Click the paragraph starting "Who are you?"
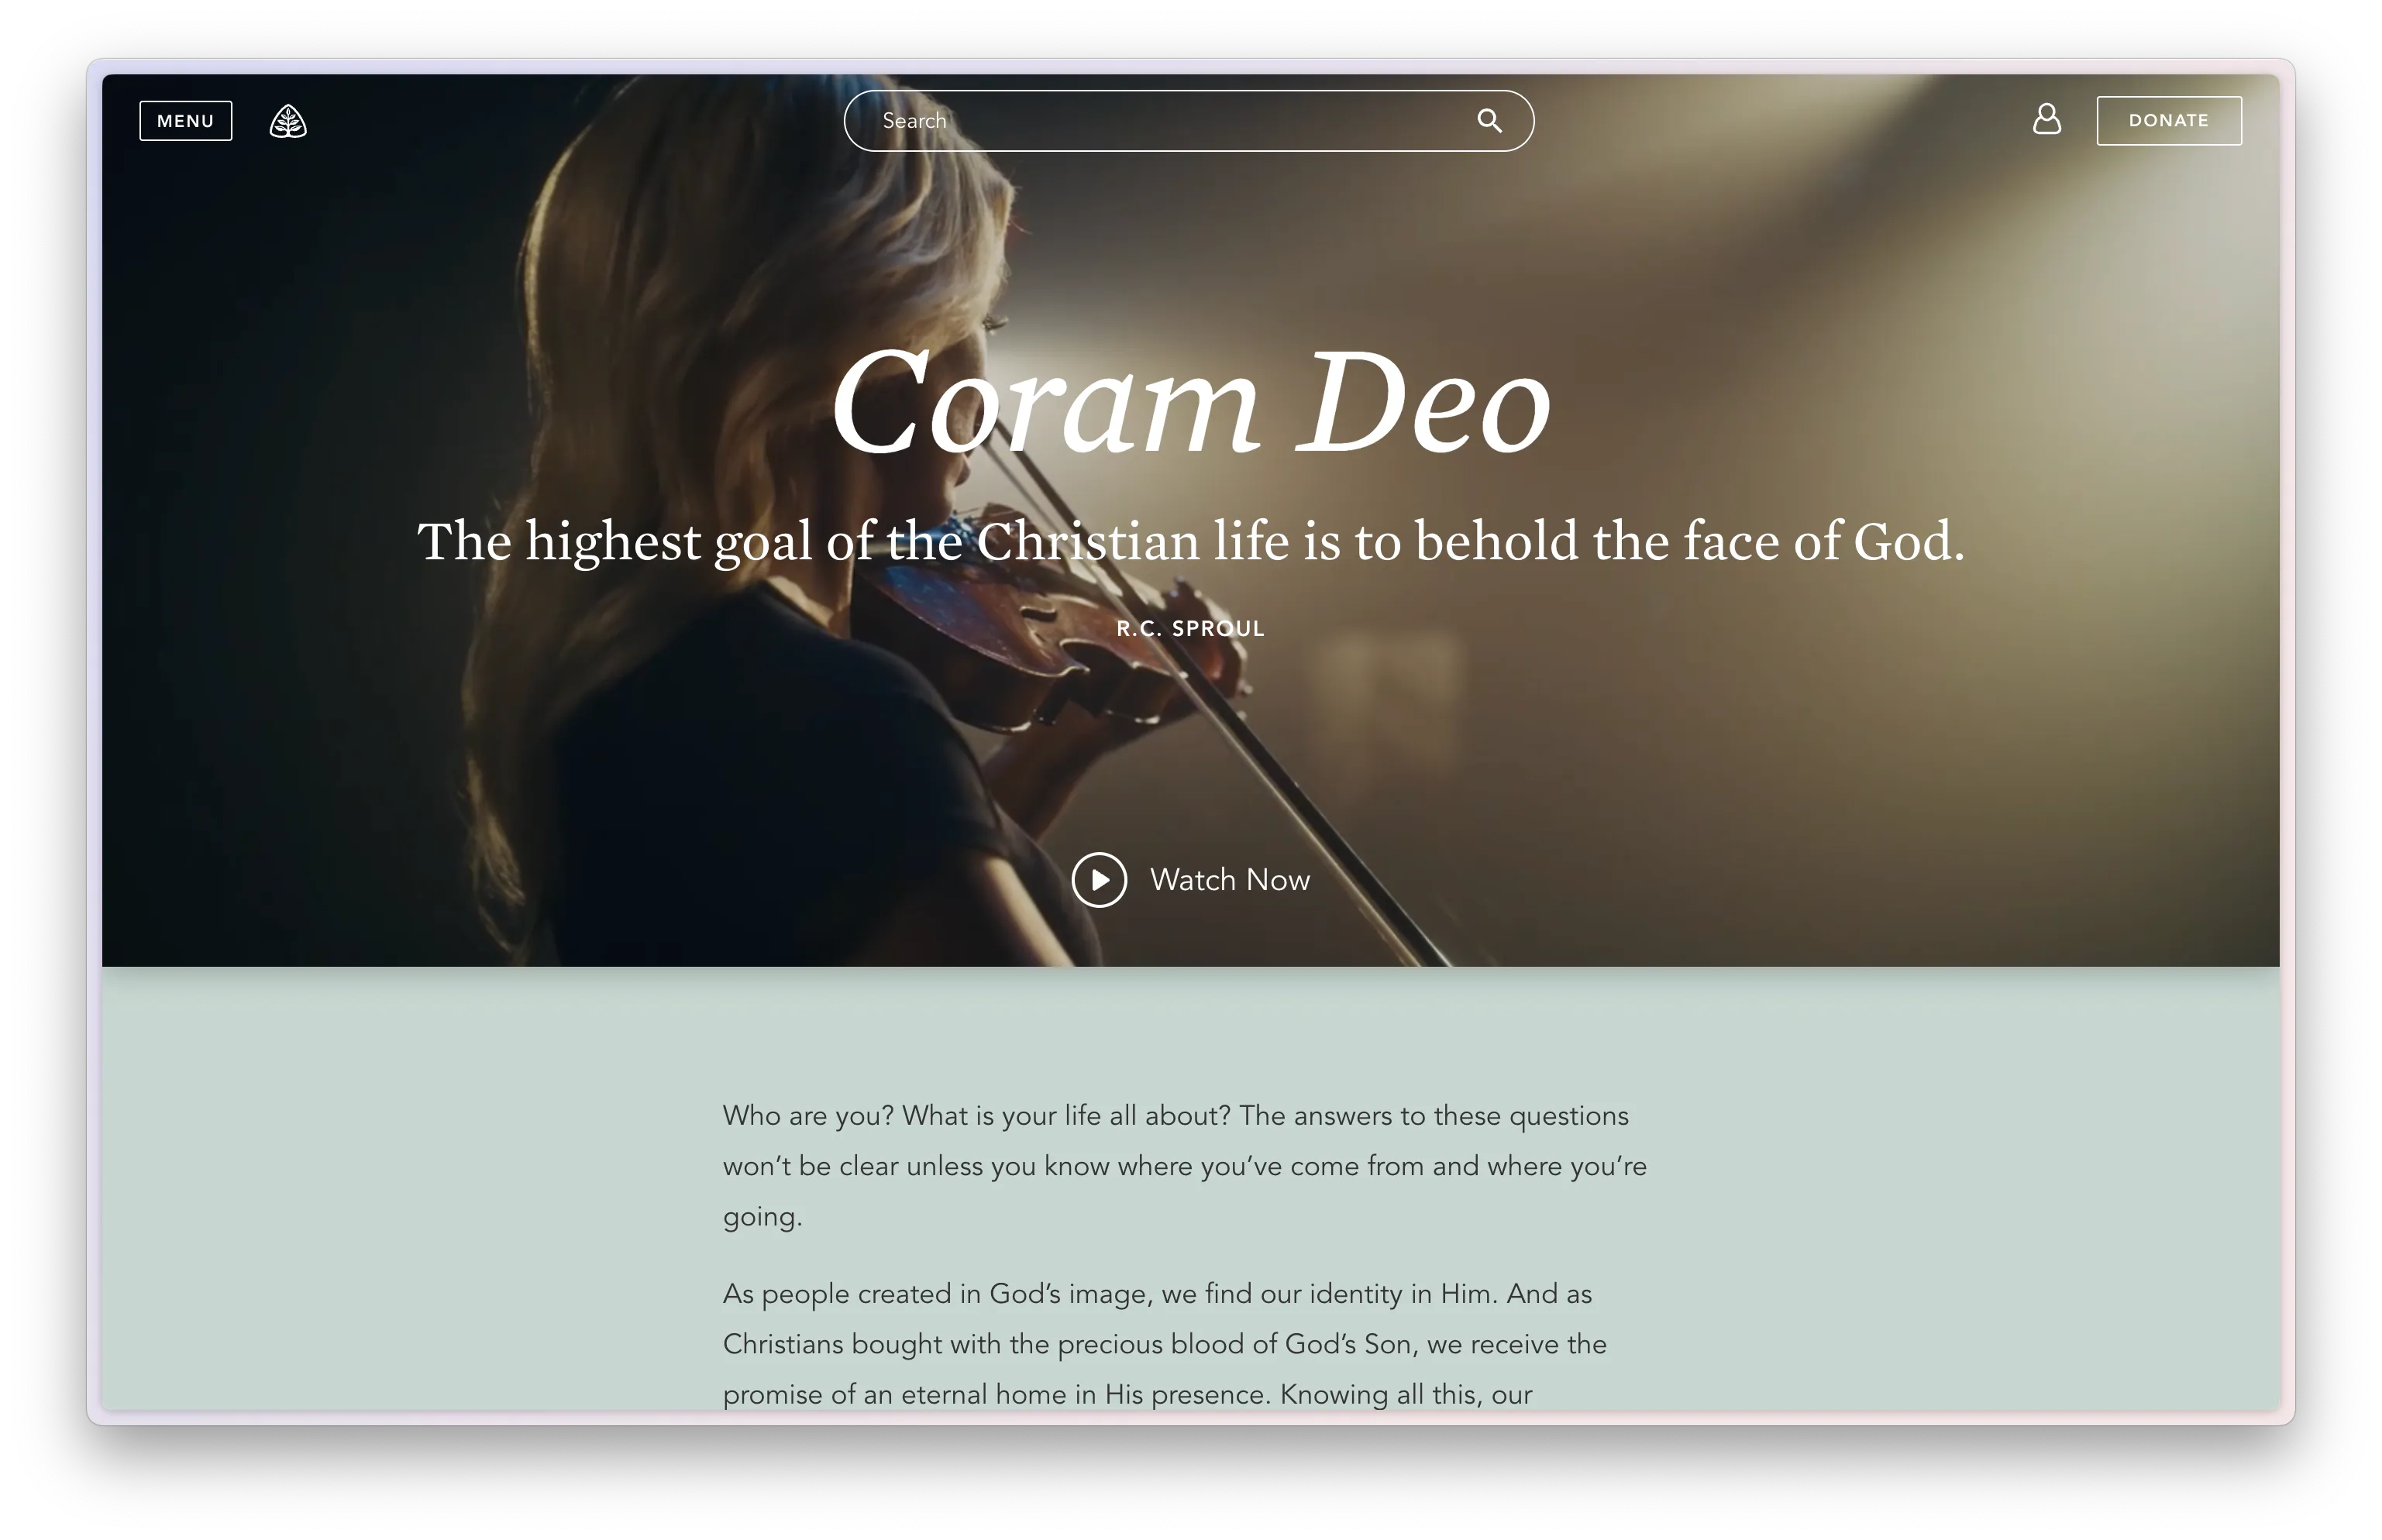The width and height of the screenshot is (2382, 1540). pos(1185,1166)
